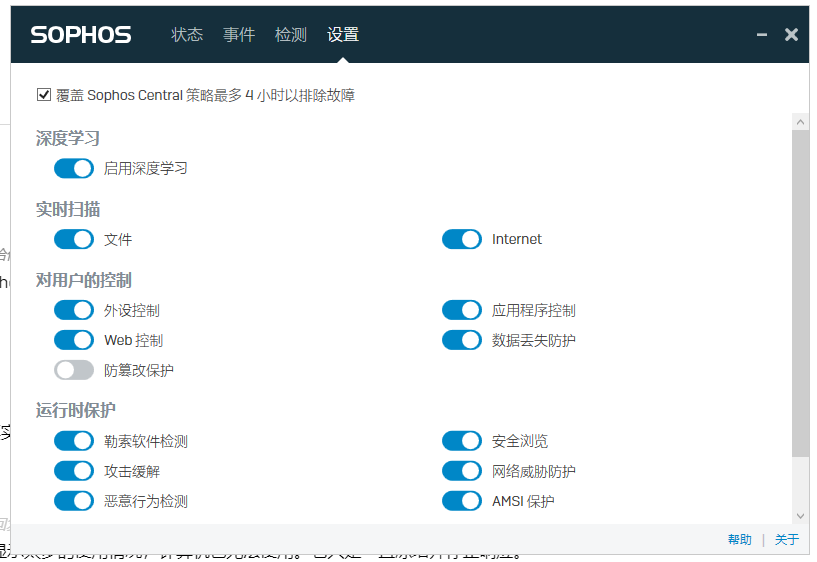
Task: Click the 运行时保护 section heading
Action: (76, 410)
